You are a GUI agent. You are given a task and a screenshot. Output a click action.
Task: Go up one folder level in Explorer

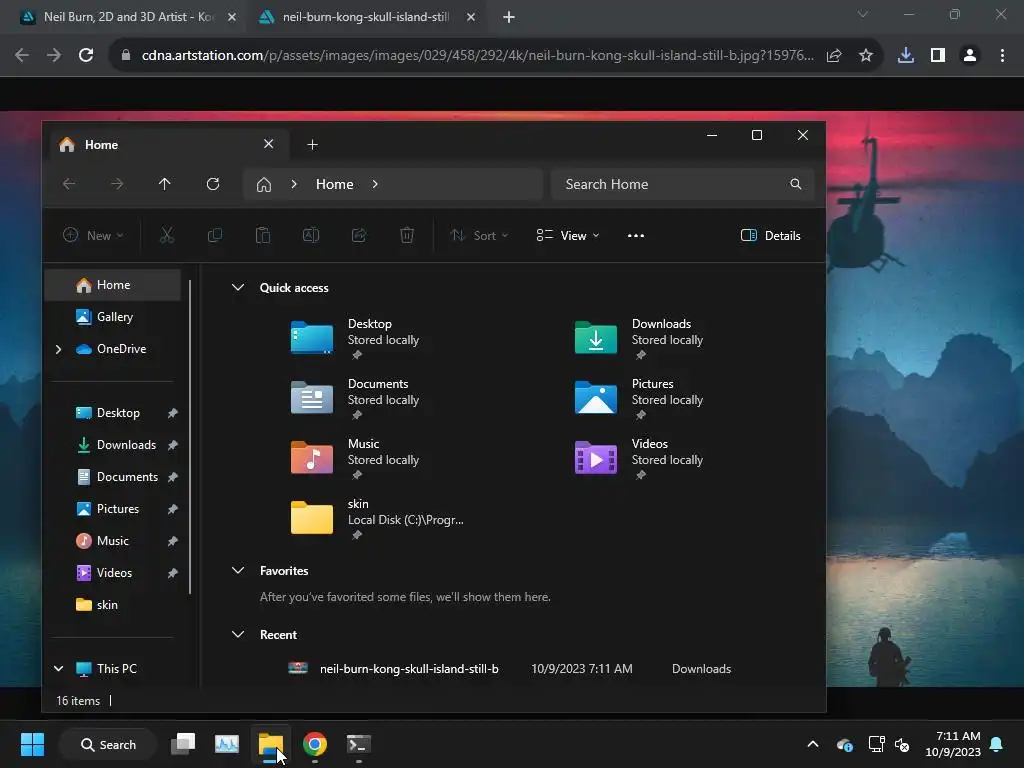pyautogui.click(x=165, y=184)
